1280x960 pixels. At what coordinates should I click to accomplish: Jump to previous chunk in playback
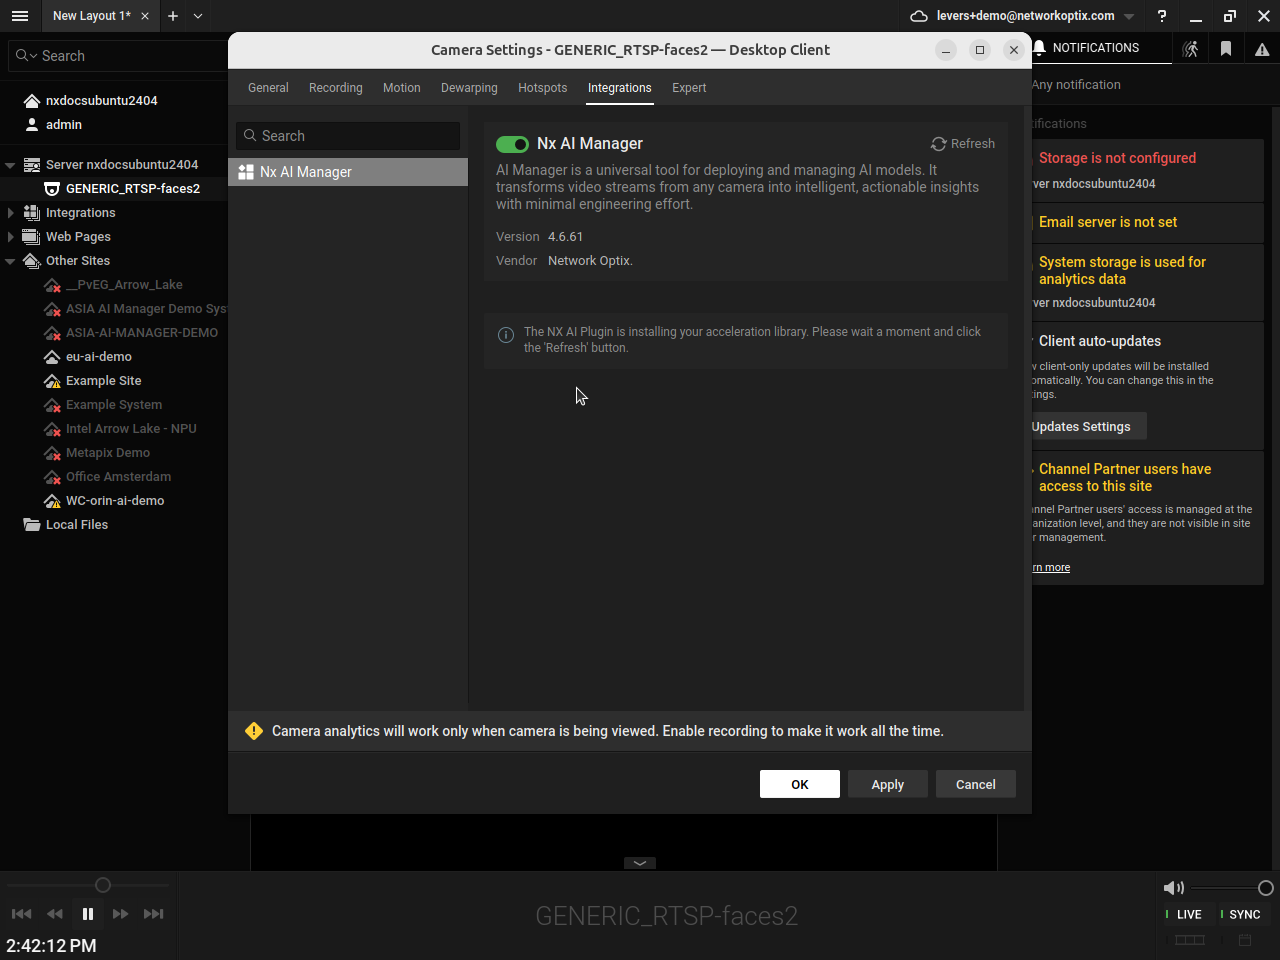point(21,914)
